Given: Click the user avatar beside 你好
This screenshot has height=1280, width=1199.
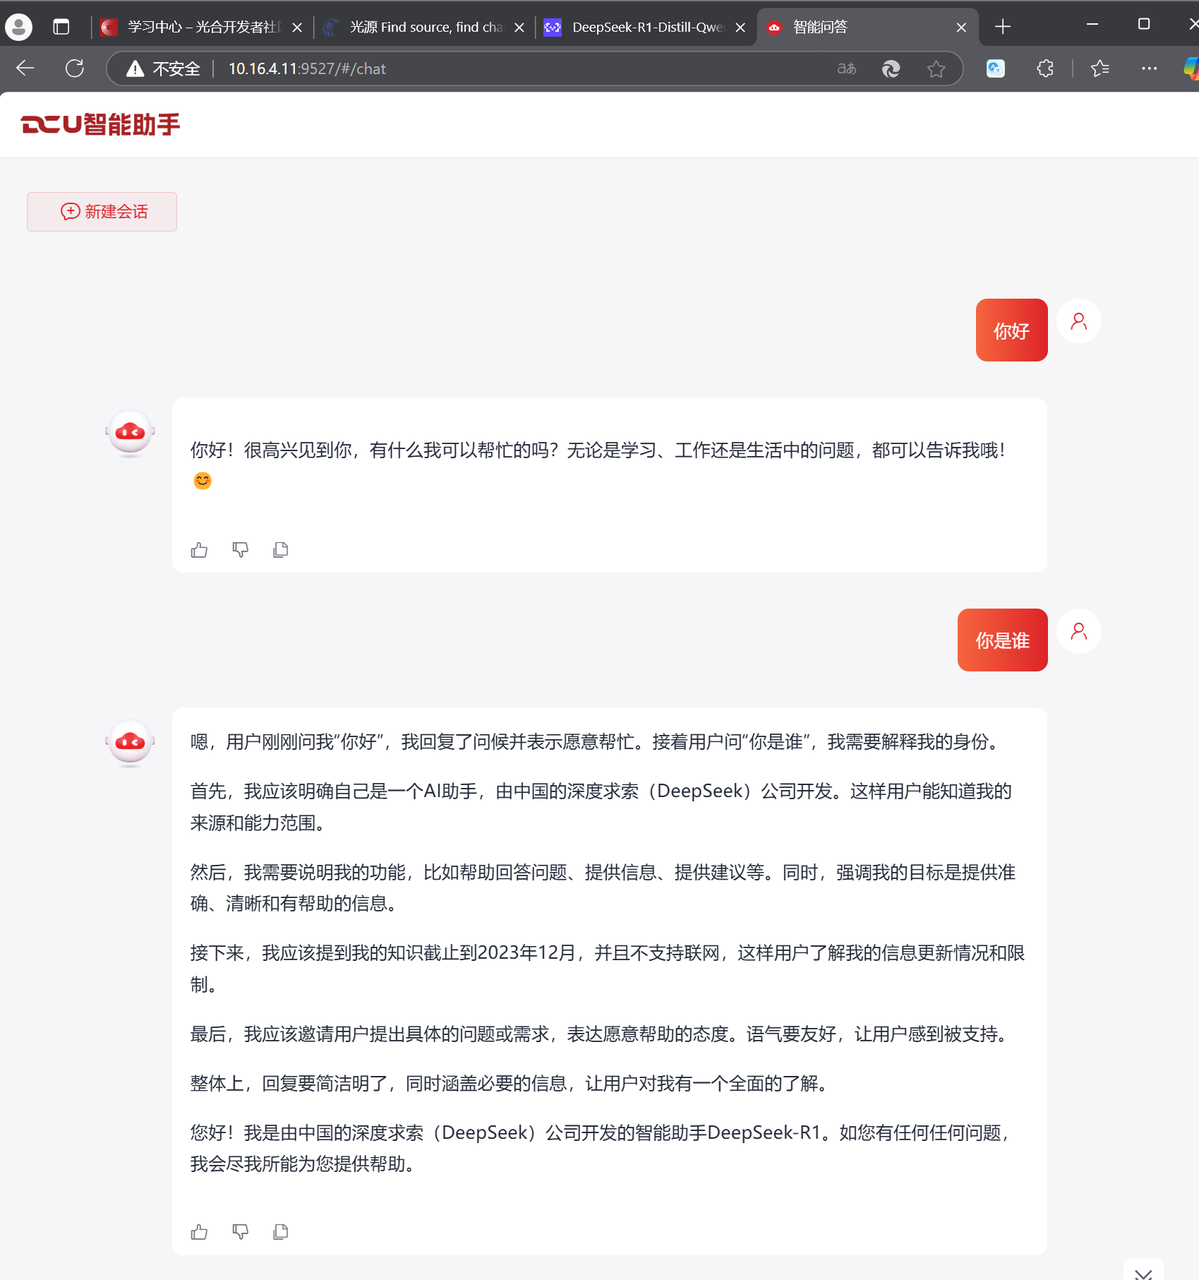Looking at the screenshot, I should click(1079, 321).
